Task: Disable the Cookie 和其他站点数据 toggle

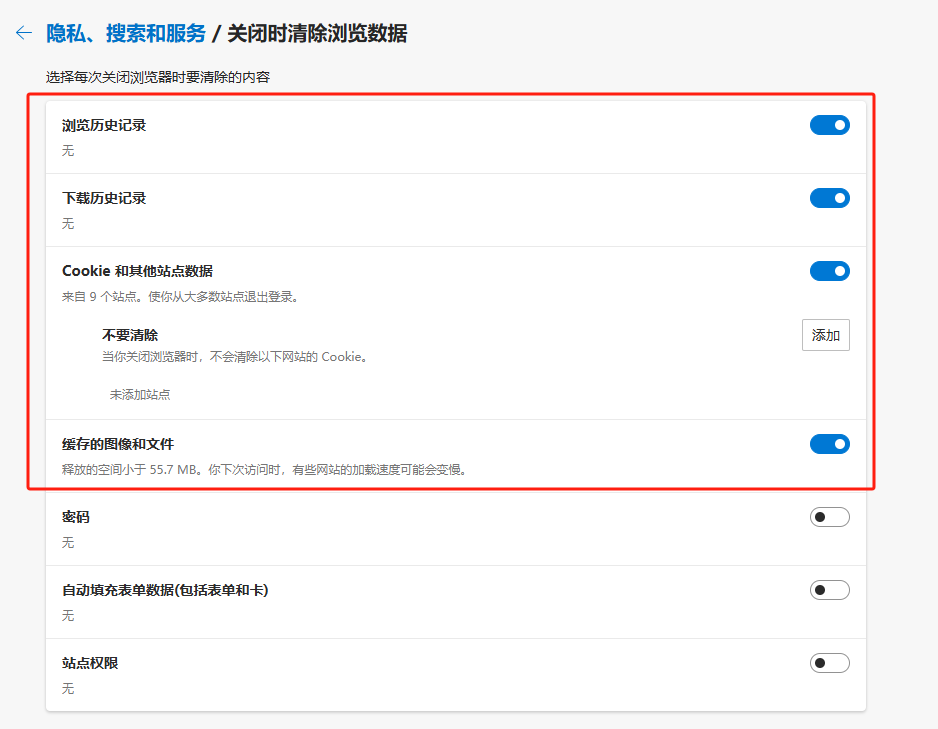Action: 830,271
